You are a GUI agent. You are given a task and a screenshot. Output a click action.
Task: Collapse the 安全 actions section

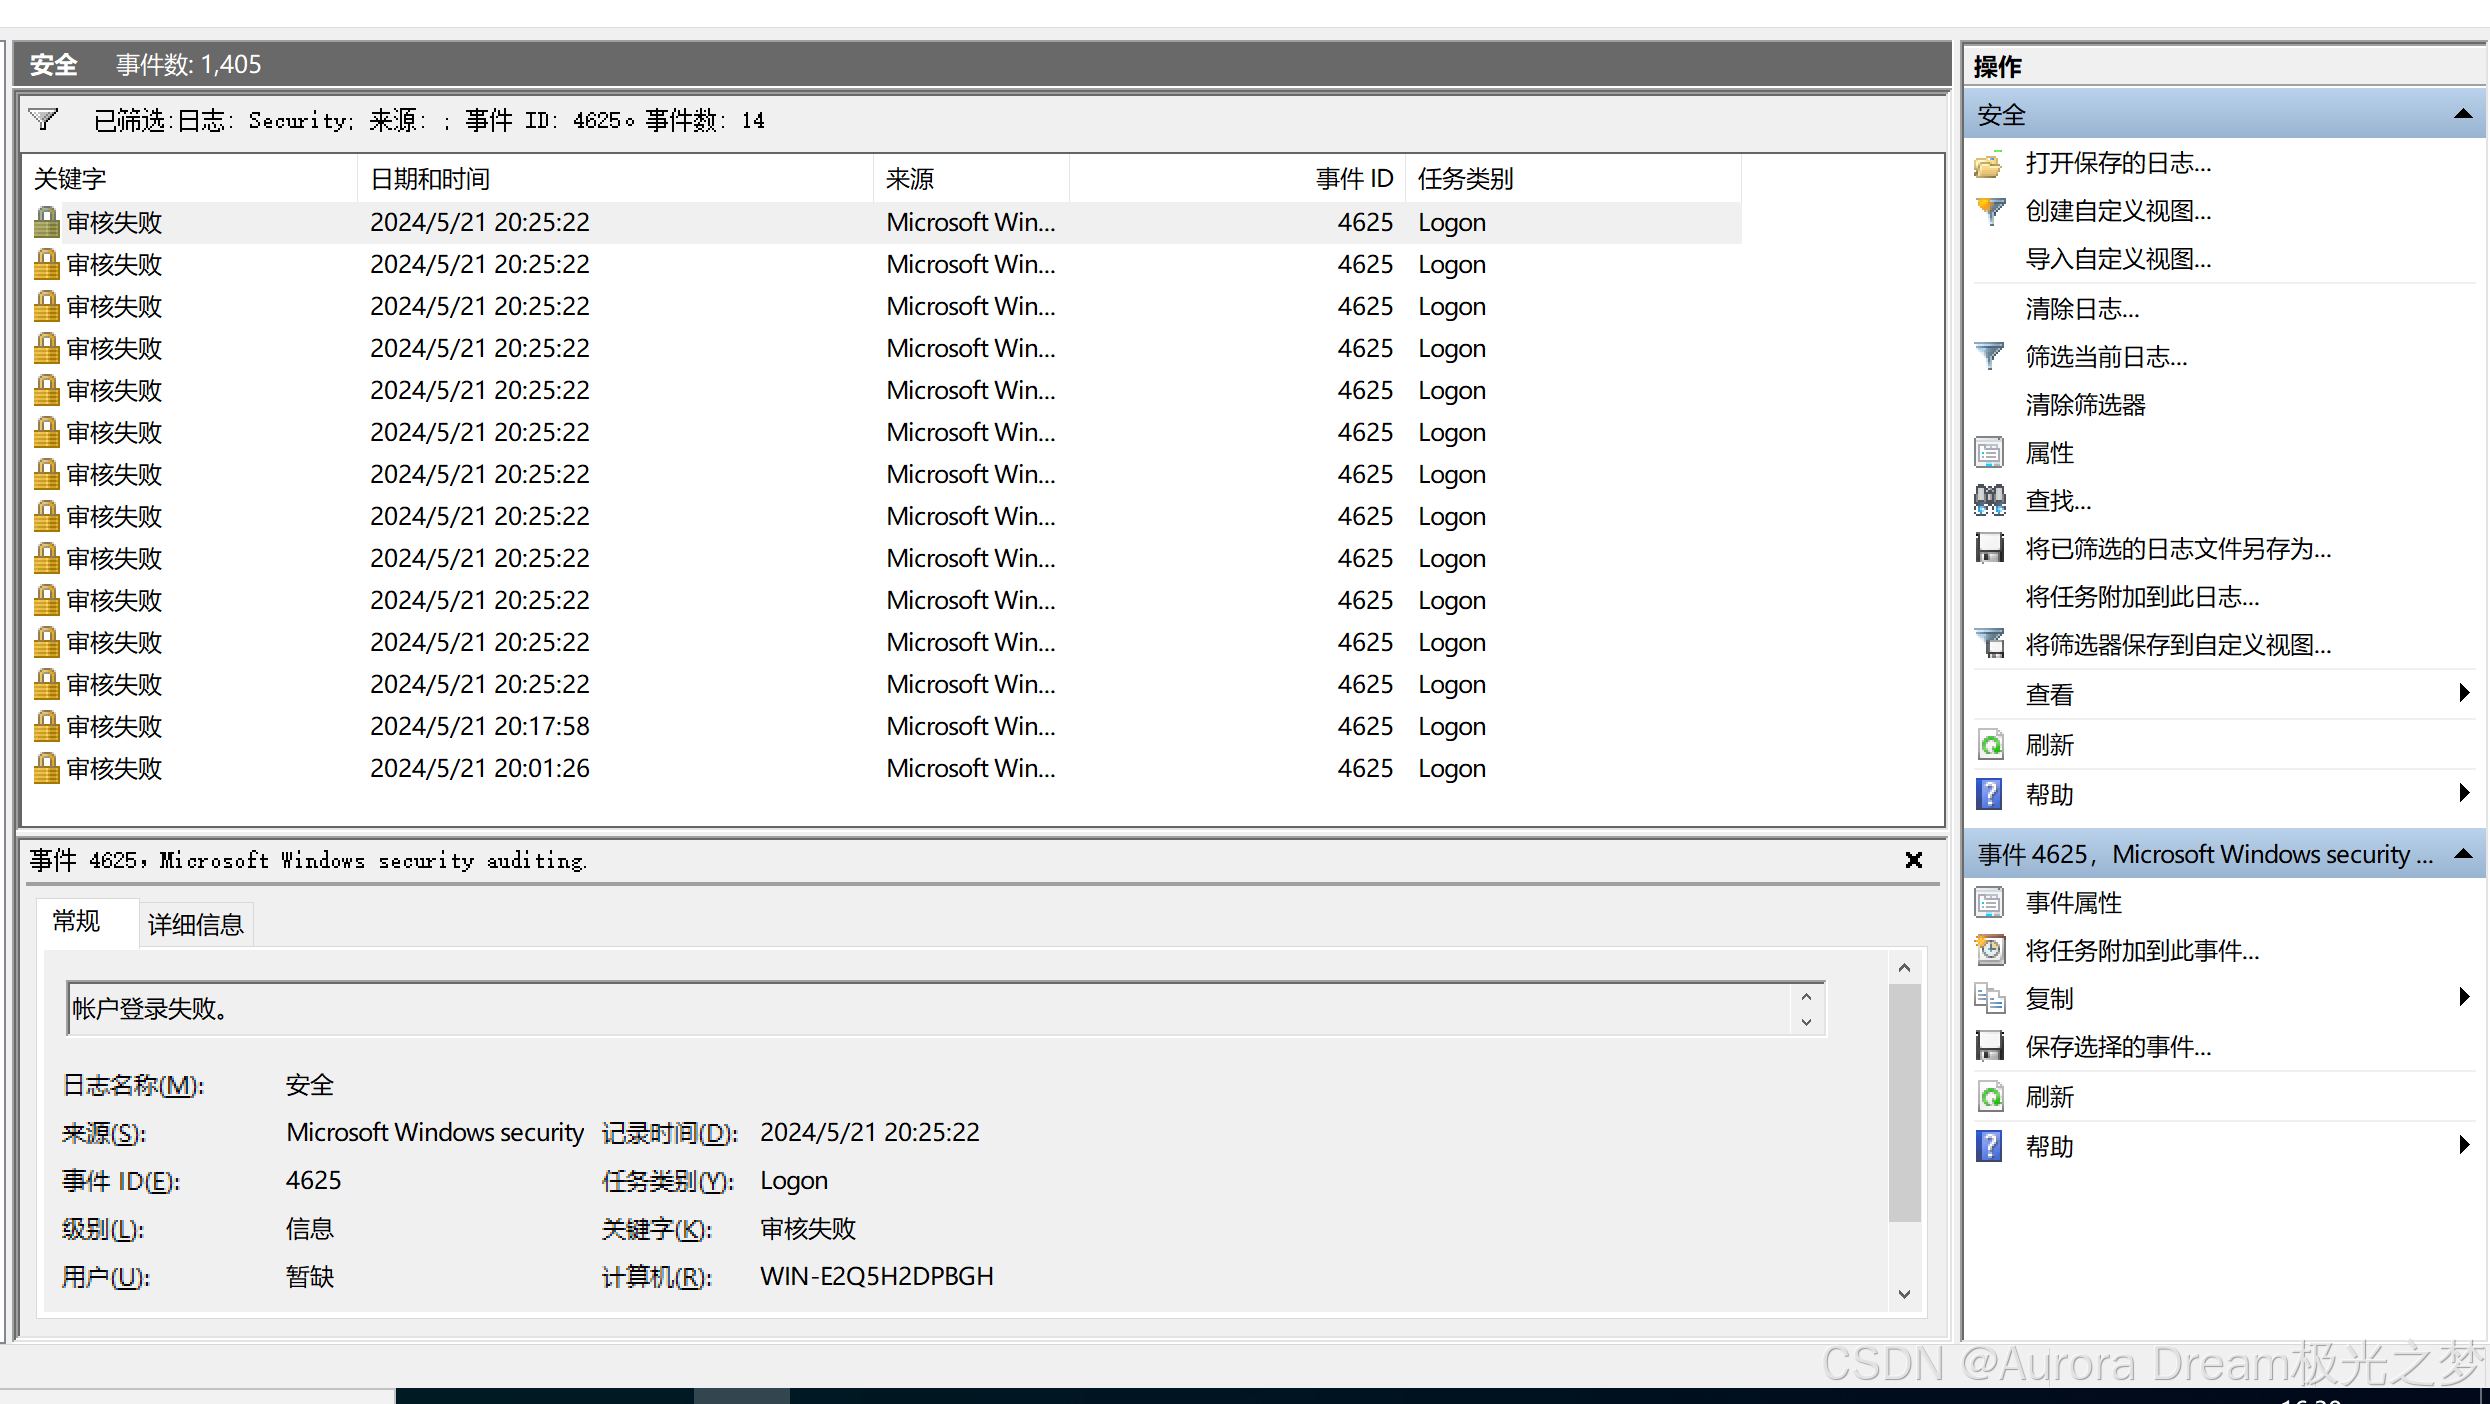2463,115
